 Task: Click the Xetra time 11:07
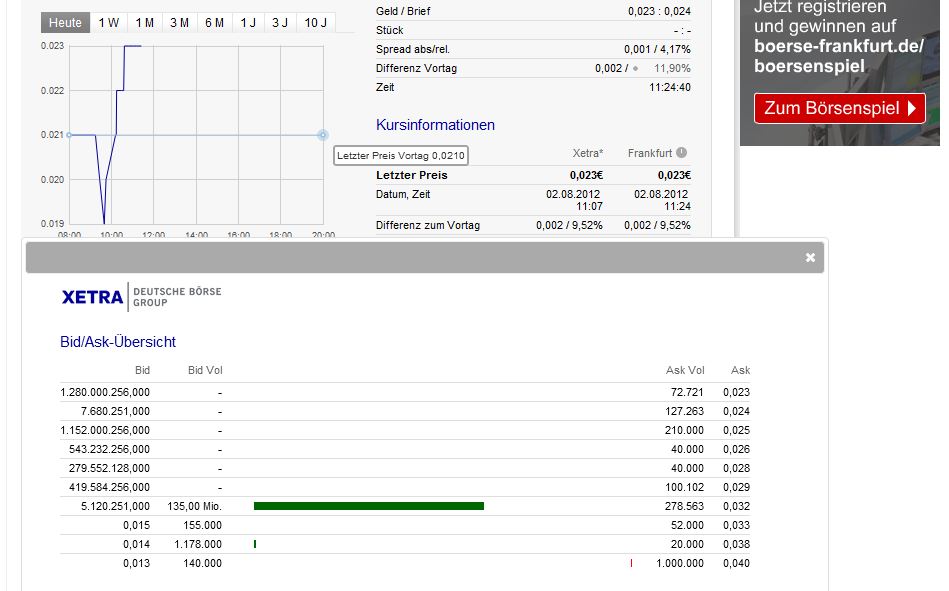[x=589, y=206]
